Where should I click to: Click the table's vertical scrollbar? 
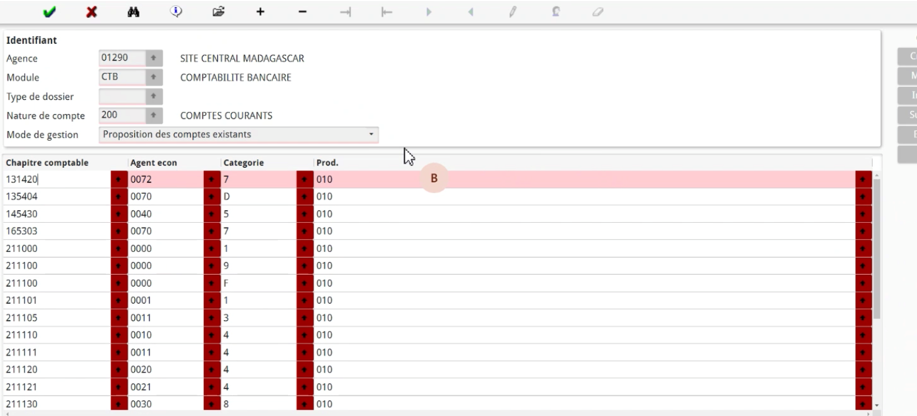[x=877, y=250]
